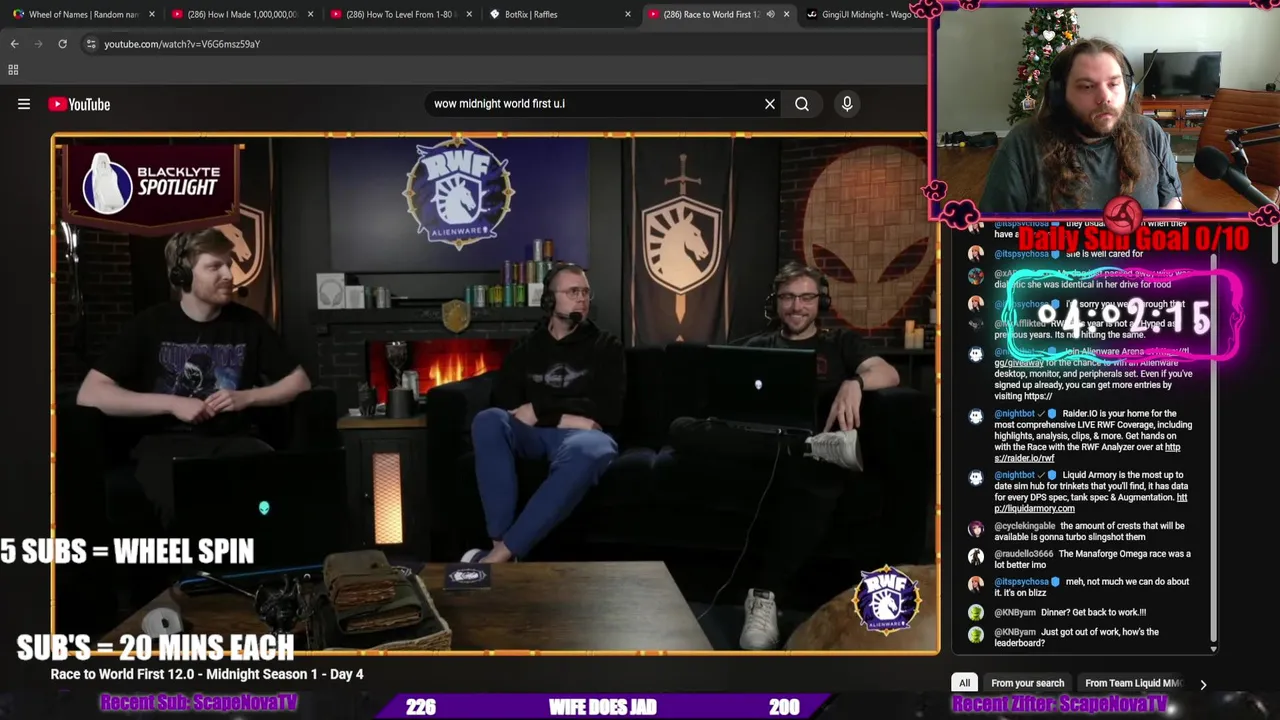Screen dimensions: 1280x720
Task: Show more filter chips with arrow
Action: (1203, 684)
